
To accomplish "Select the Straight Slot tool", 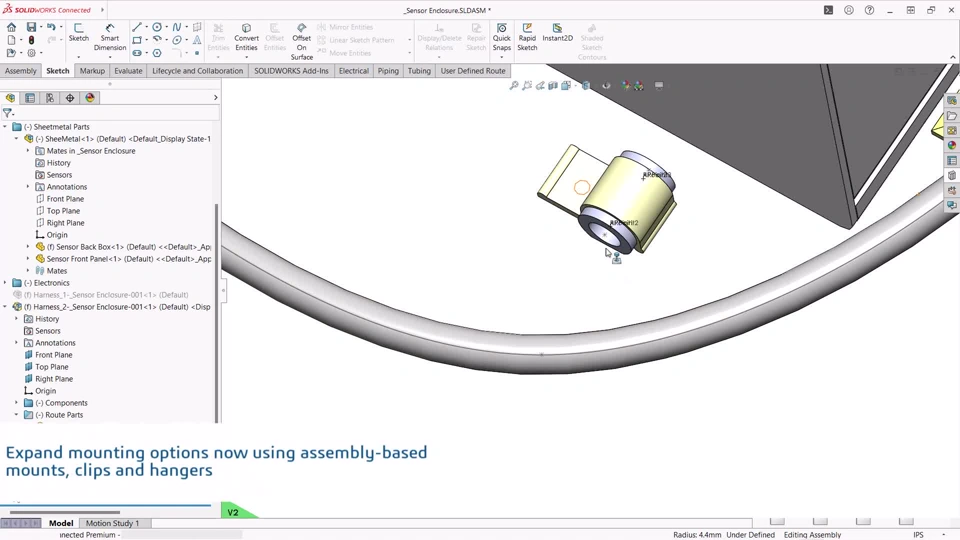I will 137,53.
